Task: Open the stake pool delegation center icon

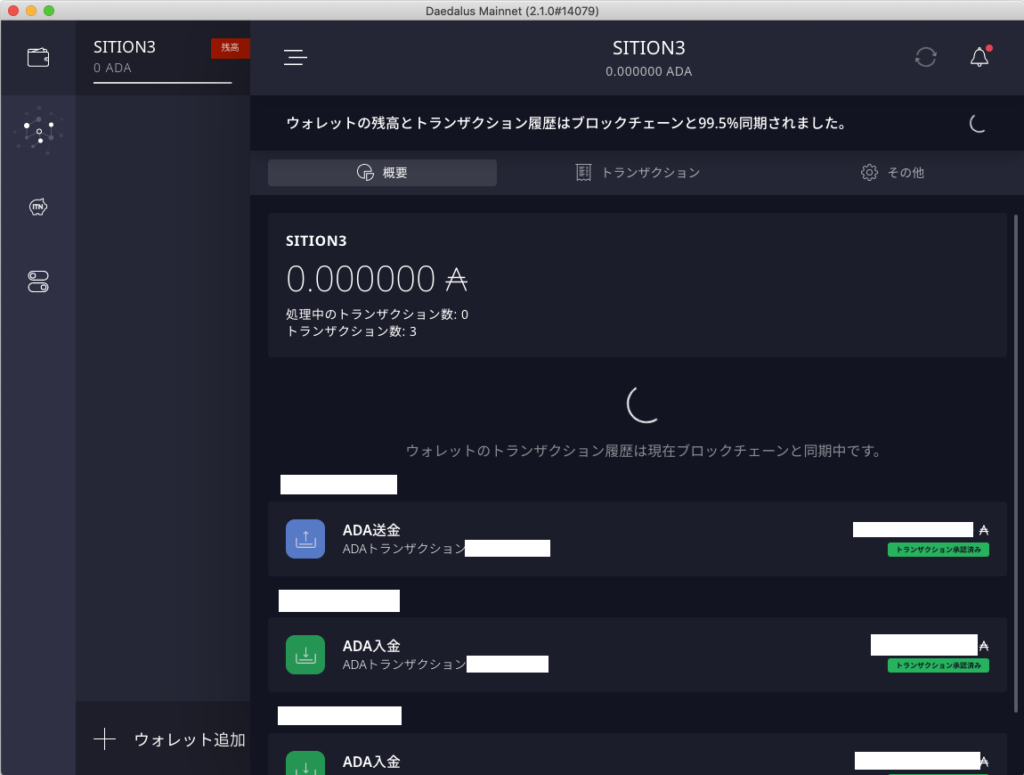Action: (38, 132)
